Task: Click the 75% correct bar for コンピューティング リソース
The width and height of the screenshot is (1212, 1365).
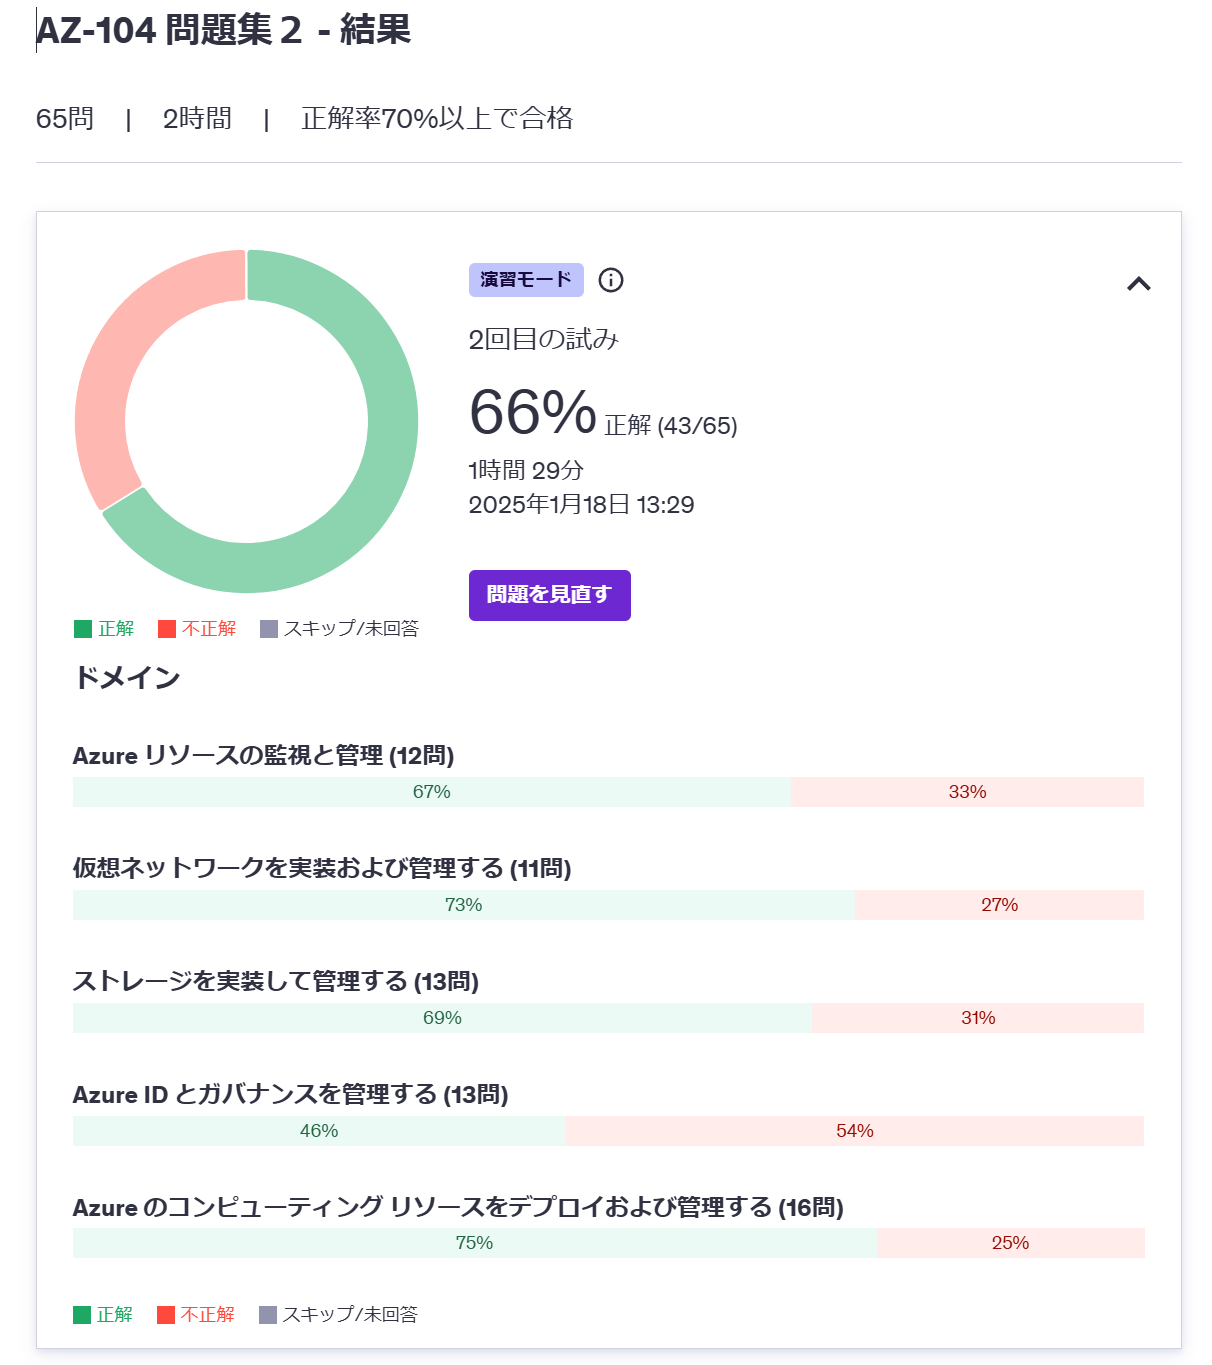Action: pos(475,1243)
